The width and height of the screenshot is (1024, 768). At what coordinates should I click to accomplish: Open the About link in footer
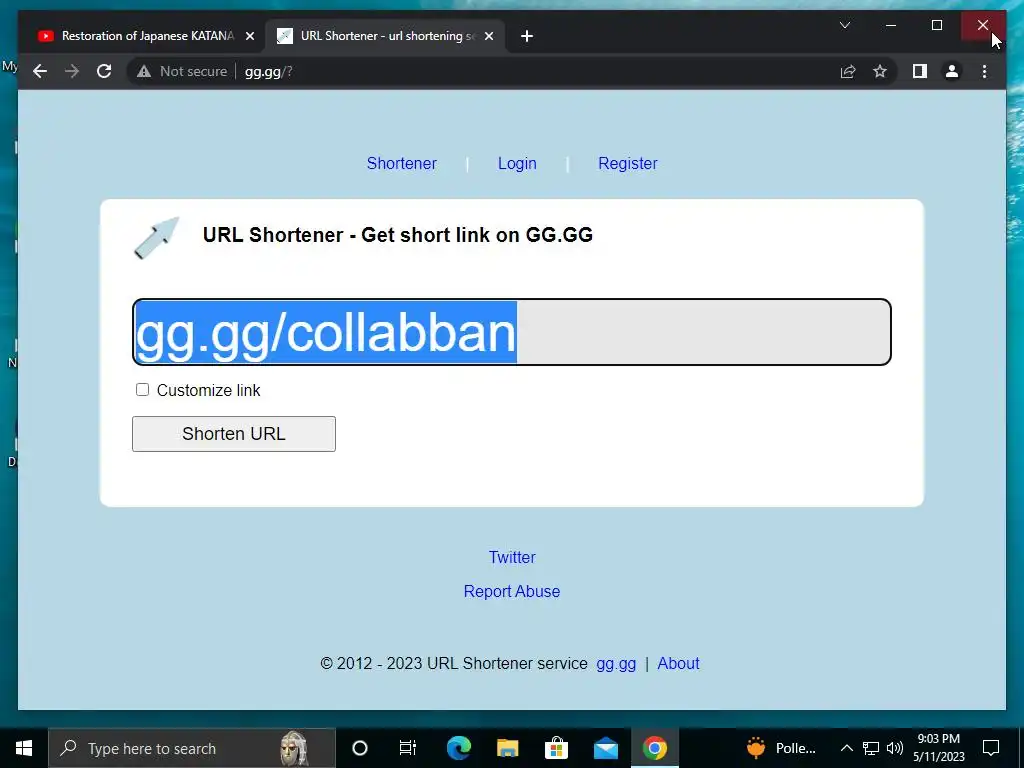(678, 664)
